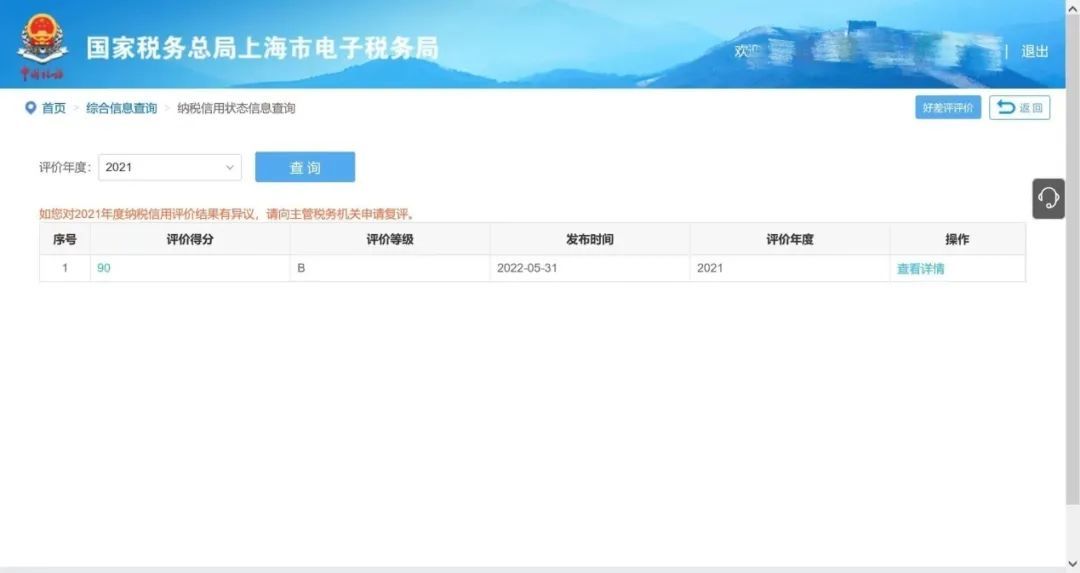
Task: Expand the 评价年度 year dropdown
Action: pyautogui.click(x=169, y=167)
